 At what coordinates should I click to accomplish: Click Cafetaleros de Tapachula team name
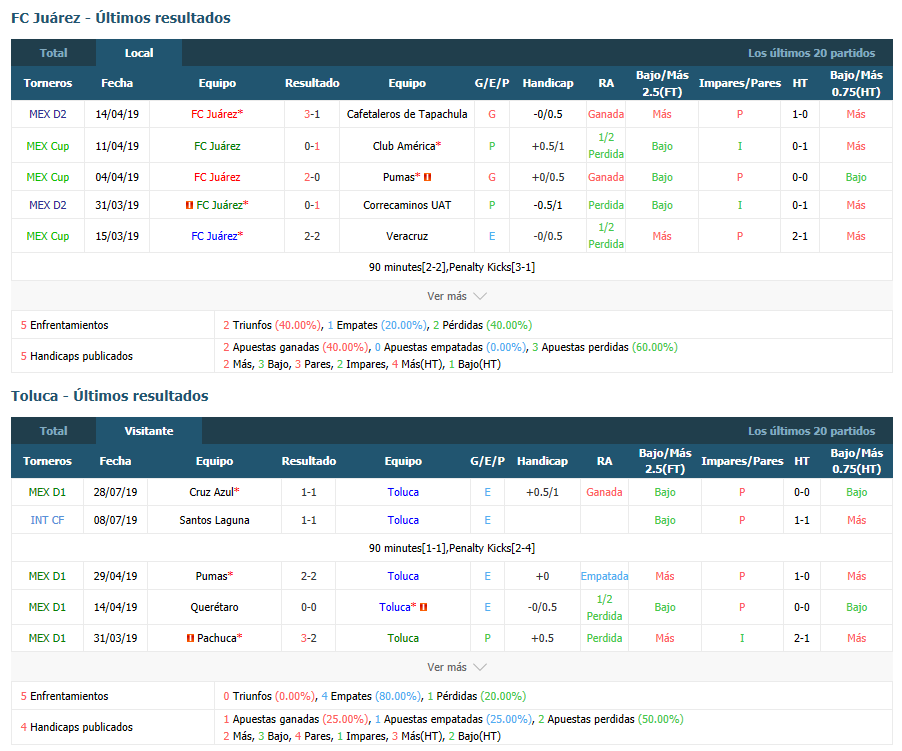click(407, 114)
